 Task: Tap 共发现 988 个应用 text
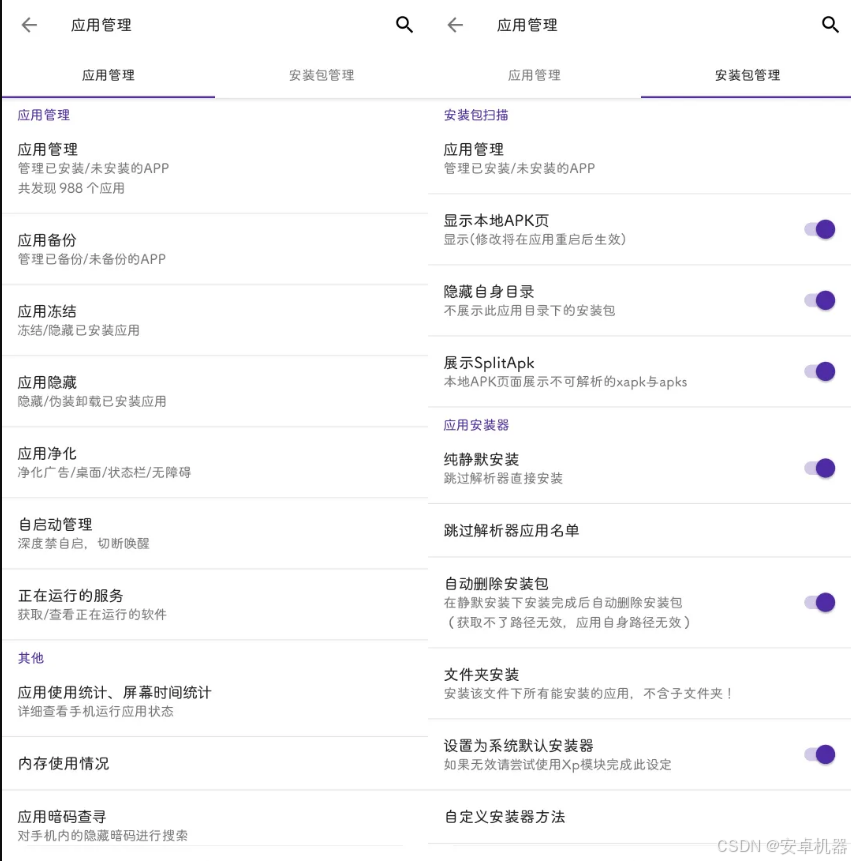71,188
